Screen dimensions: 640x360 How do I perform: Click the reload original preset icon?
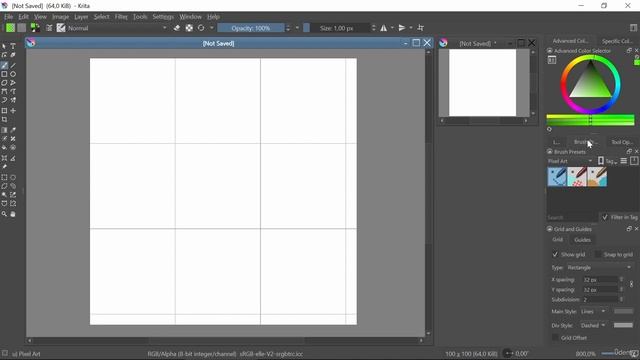(201, 28)
